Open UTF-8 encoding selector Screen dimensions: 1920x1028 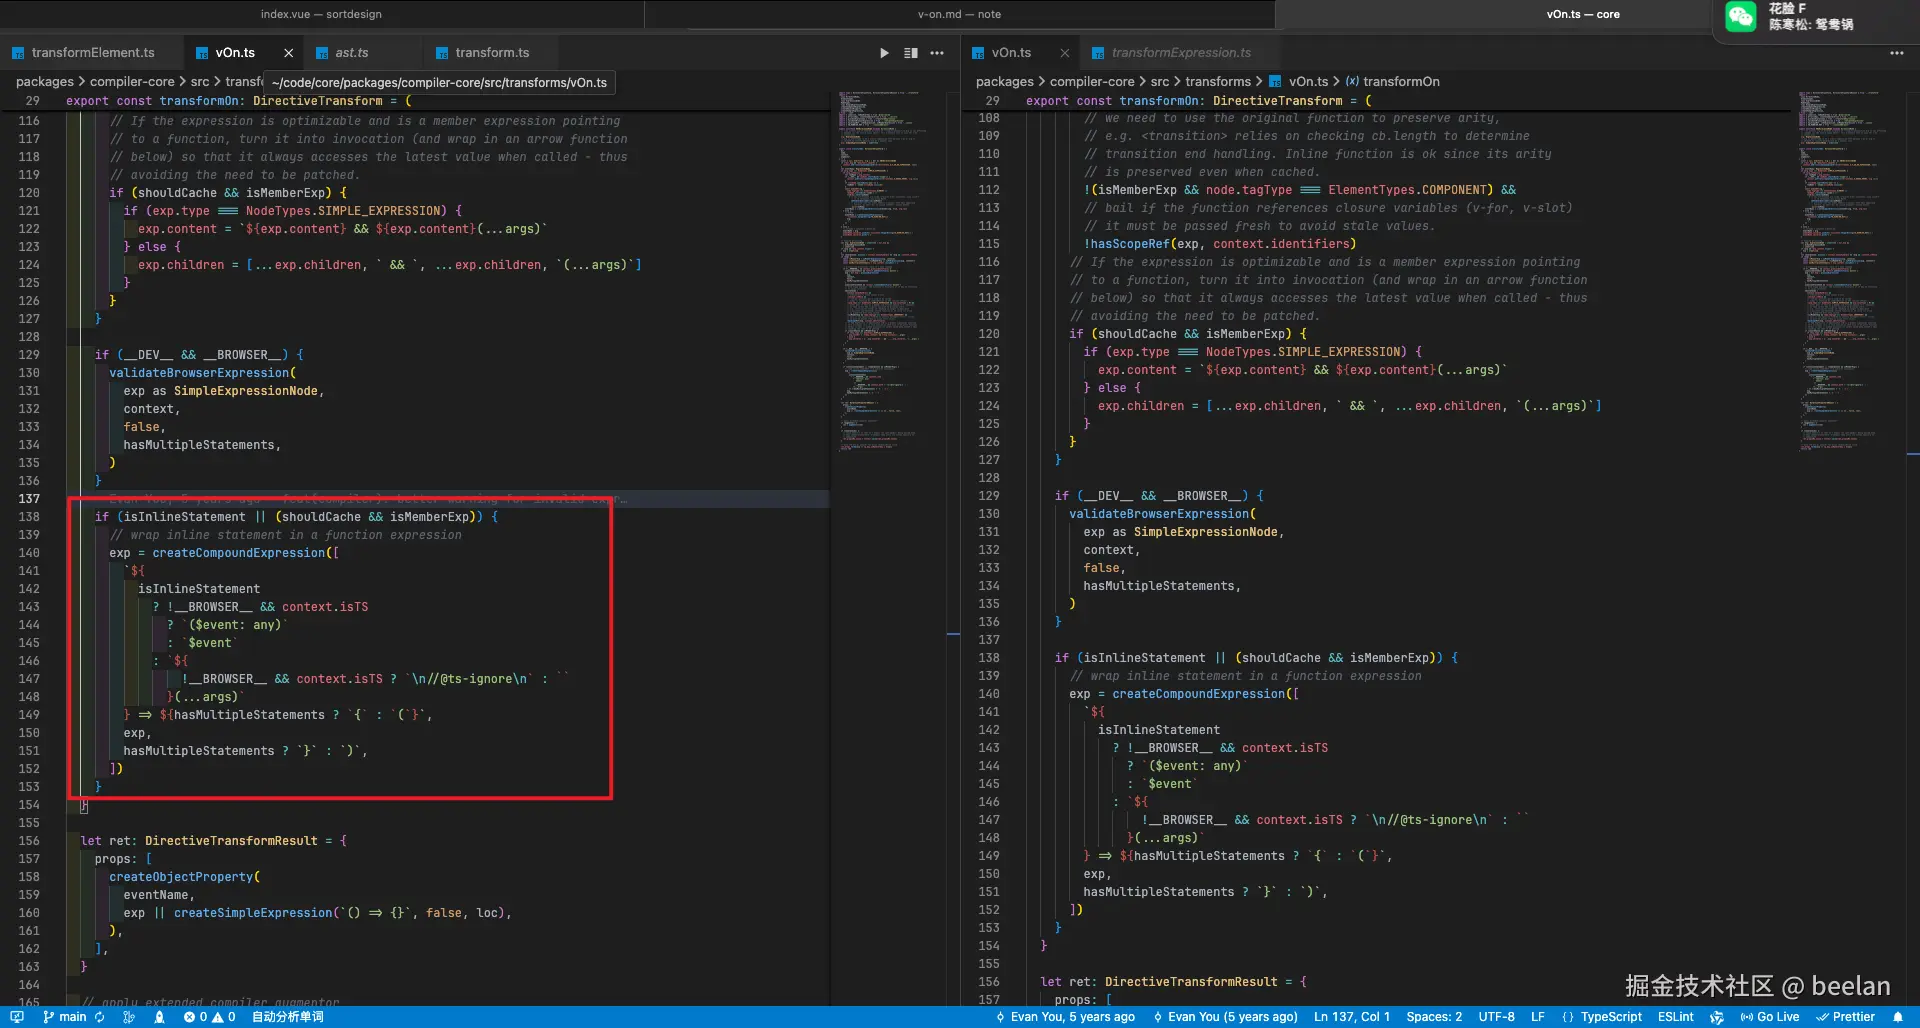pos(1496,1017)
